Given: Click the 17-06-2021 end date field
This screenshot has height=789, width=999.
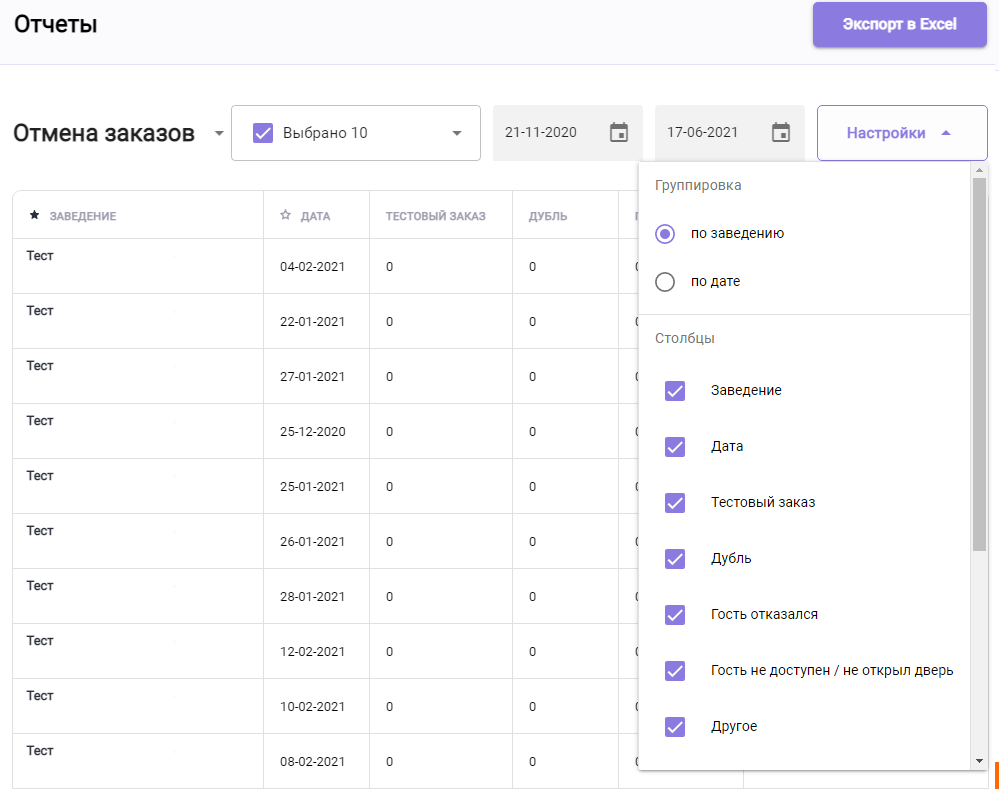Looking at the screenshot, I should pos(729,133).
